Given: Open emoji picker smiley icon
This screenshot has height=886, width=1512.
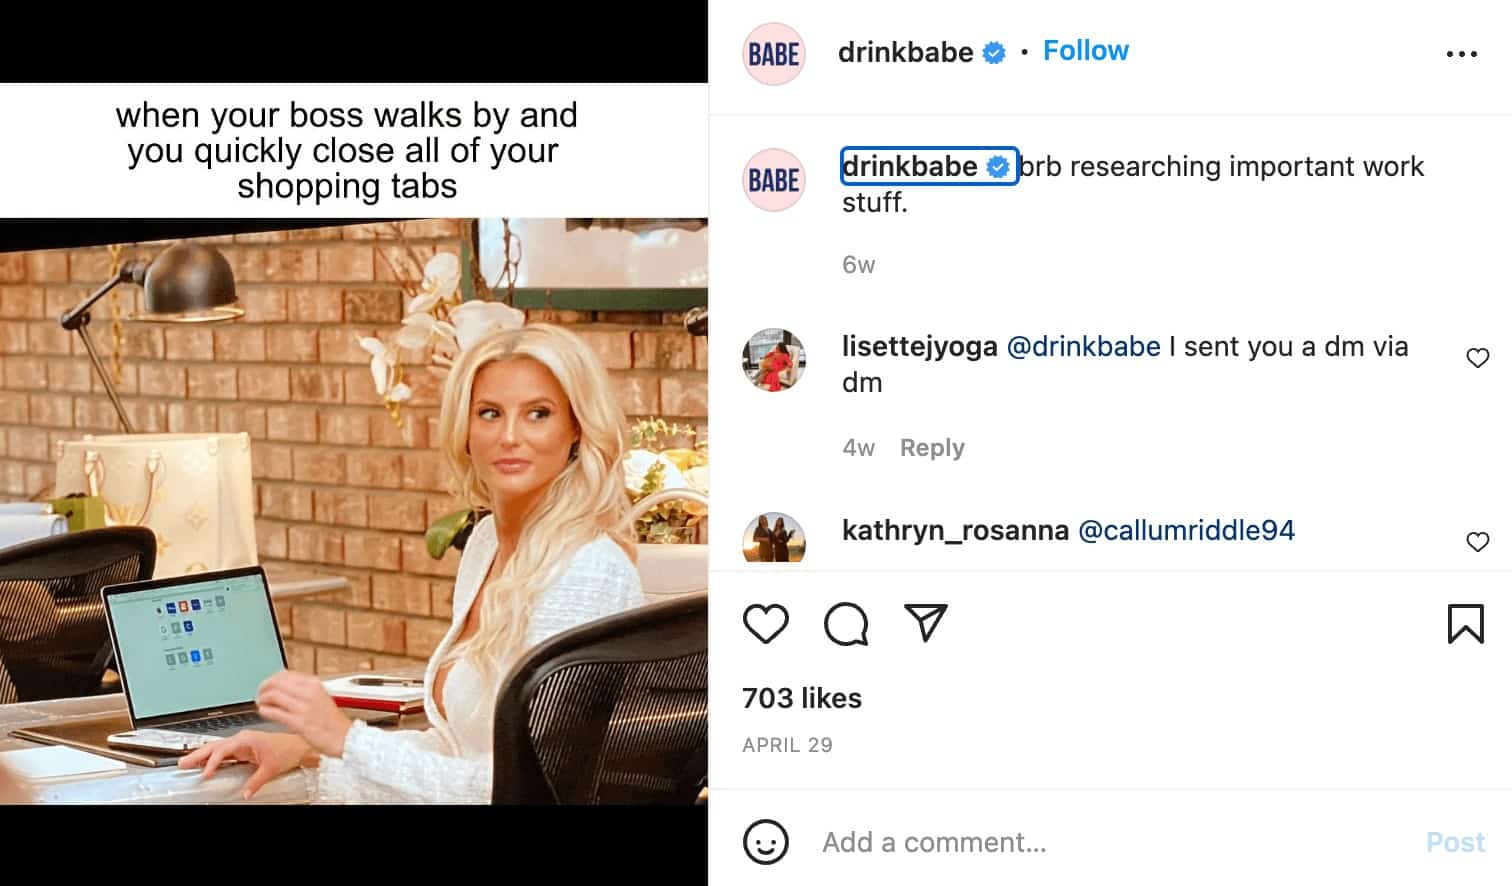Looking at the screenshot, I should pos(766,842).
